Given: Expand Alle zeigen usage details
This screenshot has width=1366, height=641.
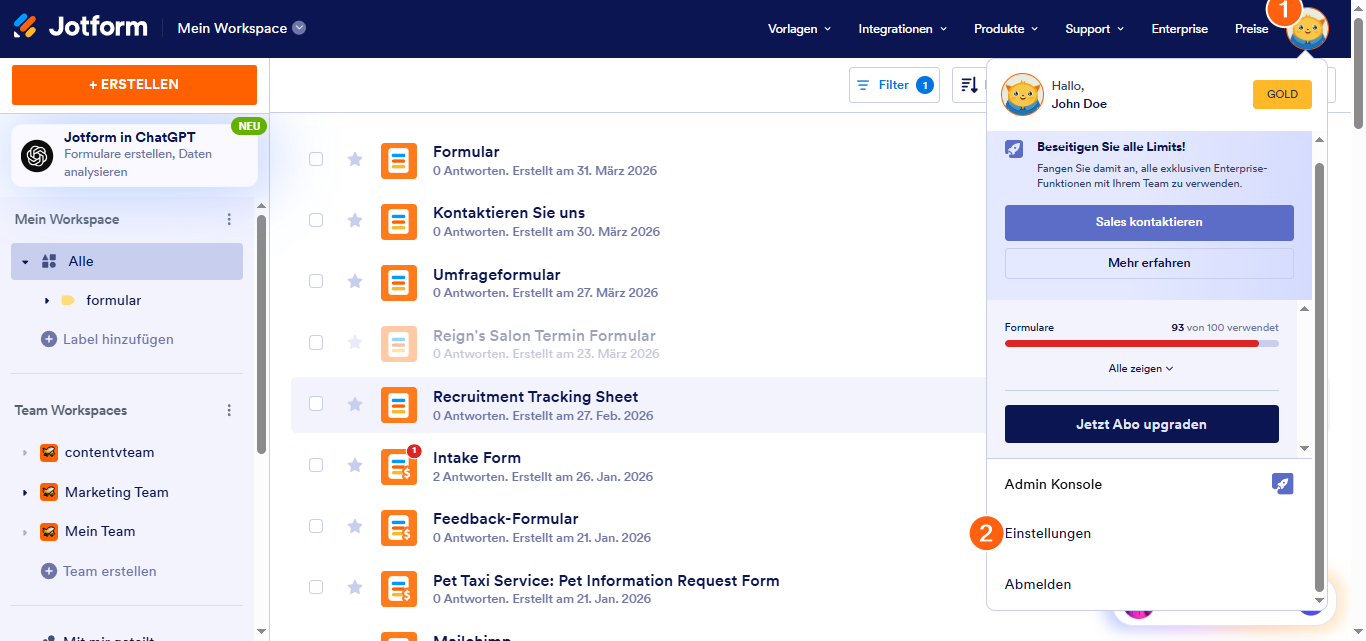Looking at the screenshot, I should (1141, 368).
